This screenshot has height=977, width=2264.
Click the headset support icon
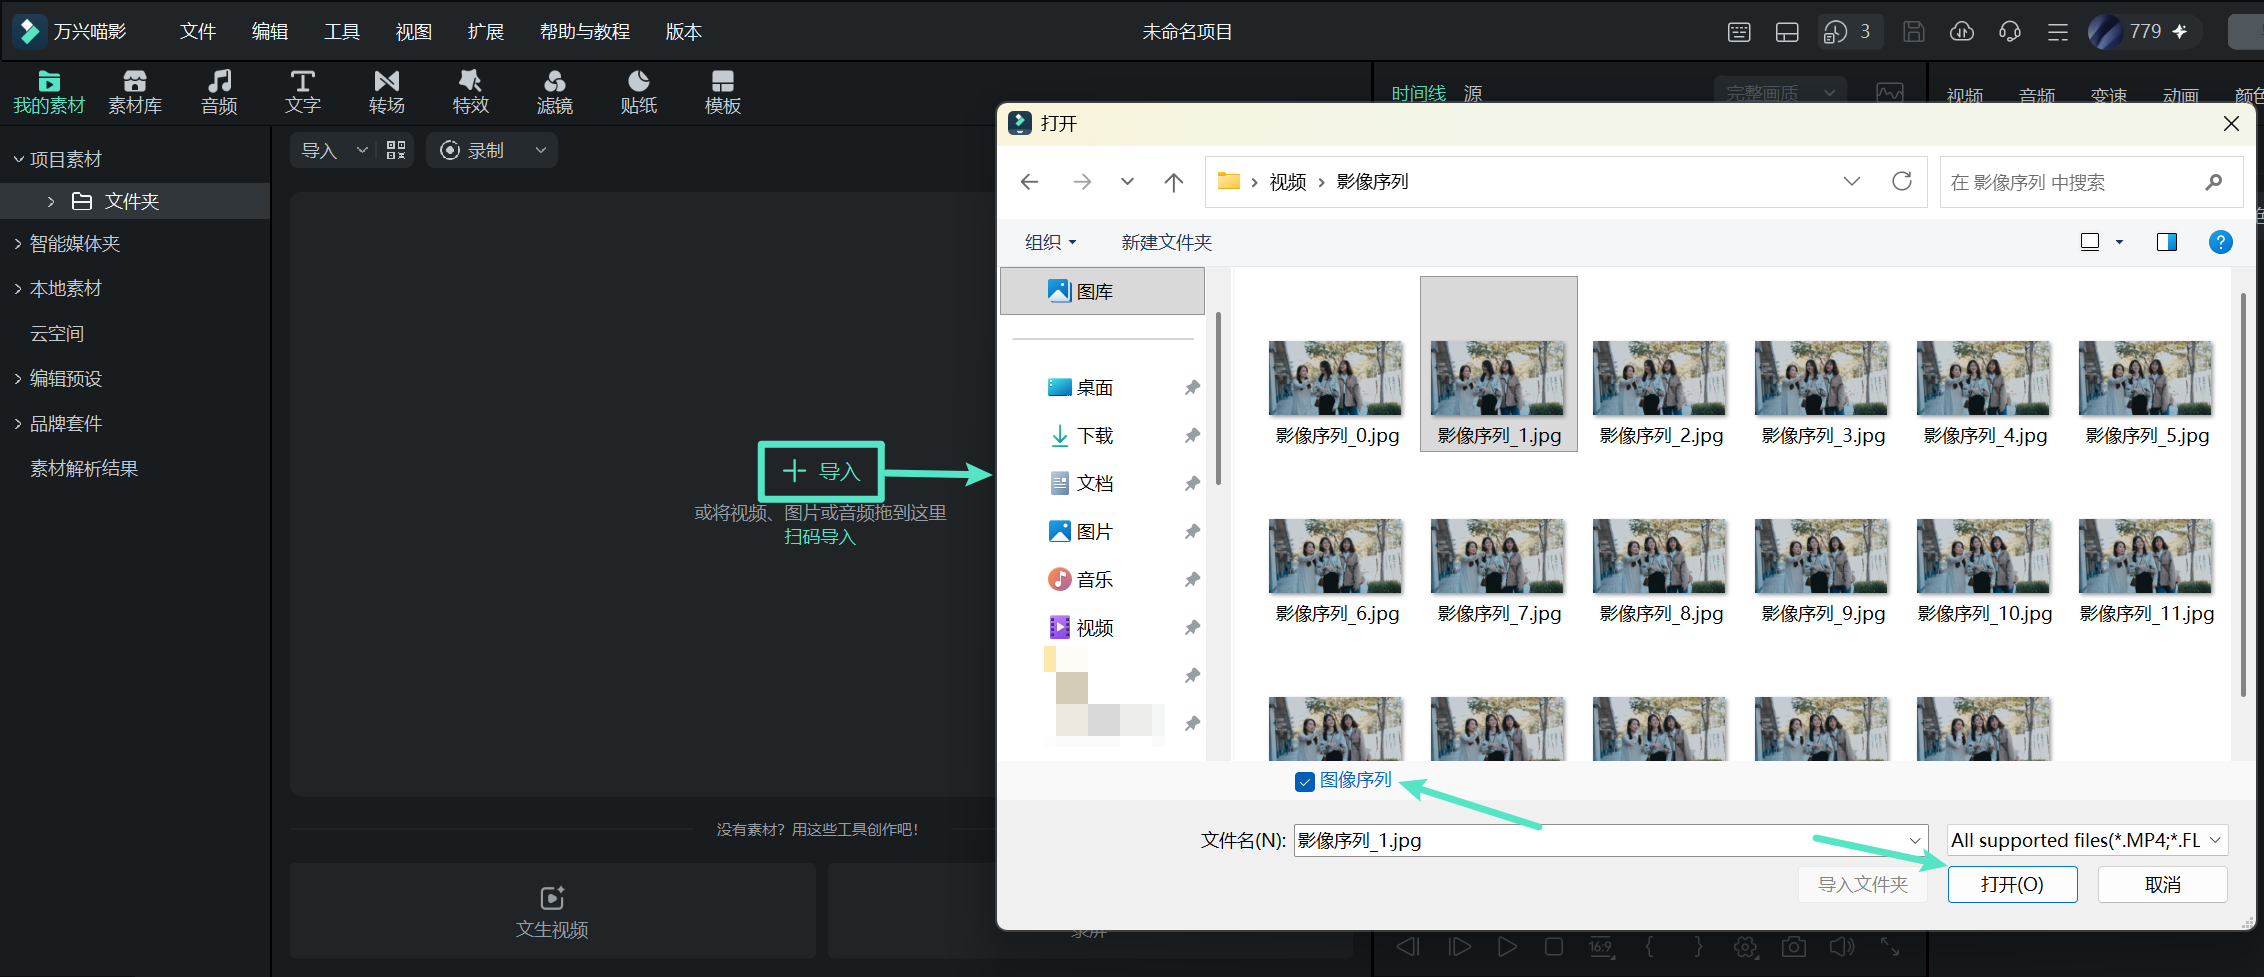tap(2010, 32)
